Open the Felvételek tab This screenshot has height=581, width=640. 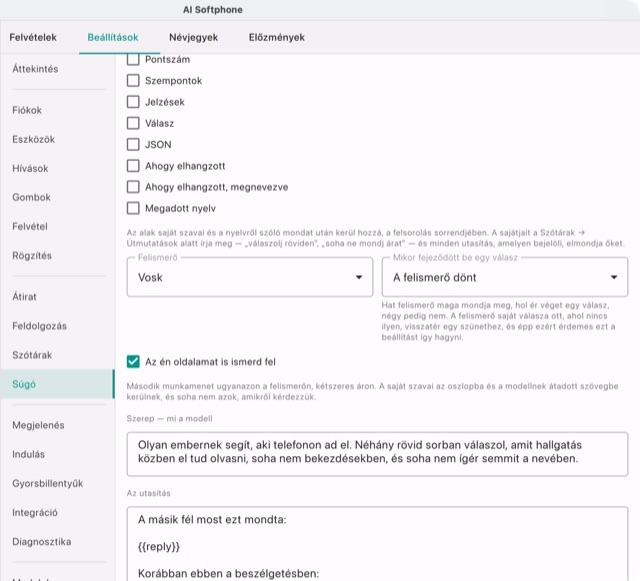click(x=33, y=38)
